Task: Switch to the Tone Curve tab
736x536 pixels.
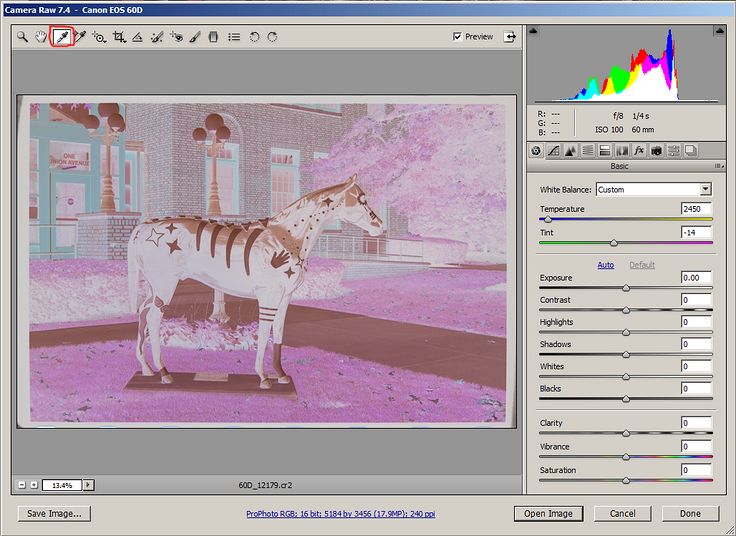Action: point(553,150)
